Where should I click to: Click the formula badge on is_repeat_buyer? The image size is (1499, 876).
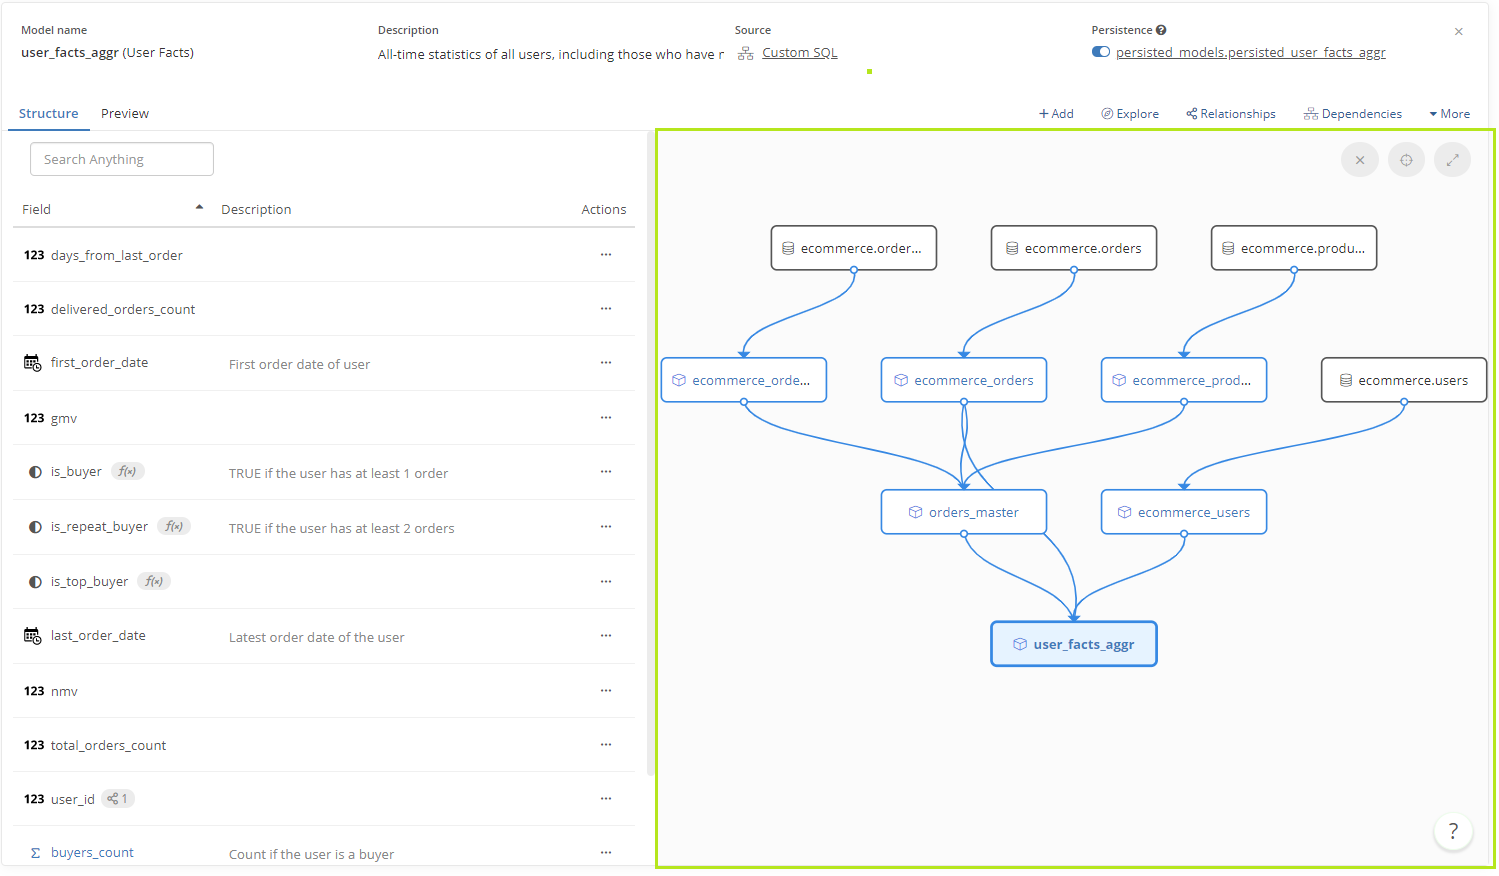174,526
